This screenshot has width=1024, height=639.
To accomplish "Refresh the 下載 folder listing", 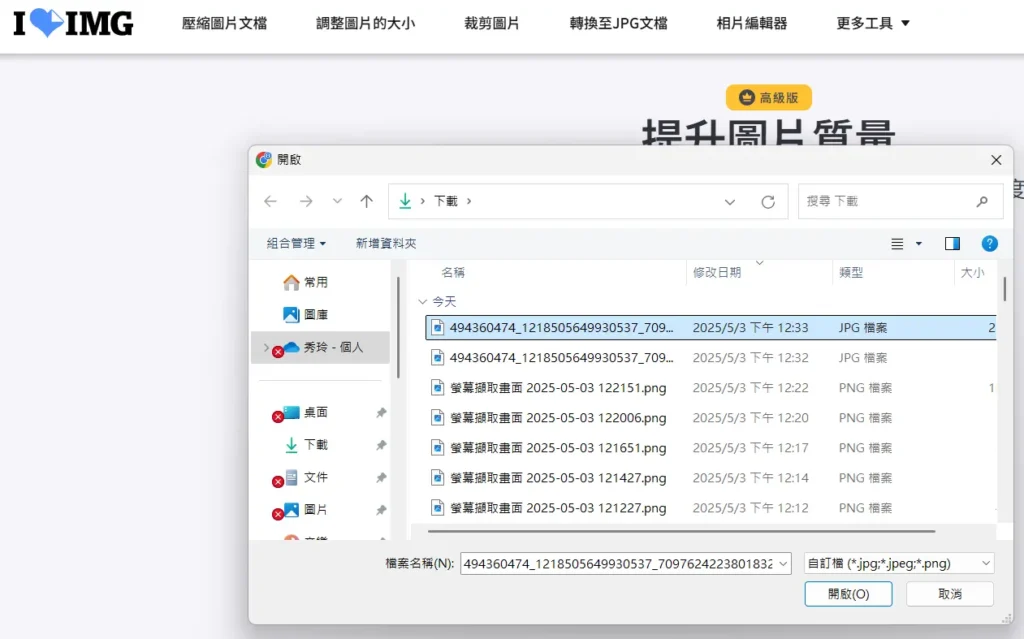I will pyautogui.click(x=768, y=202).
